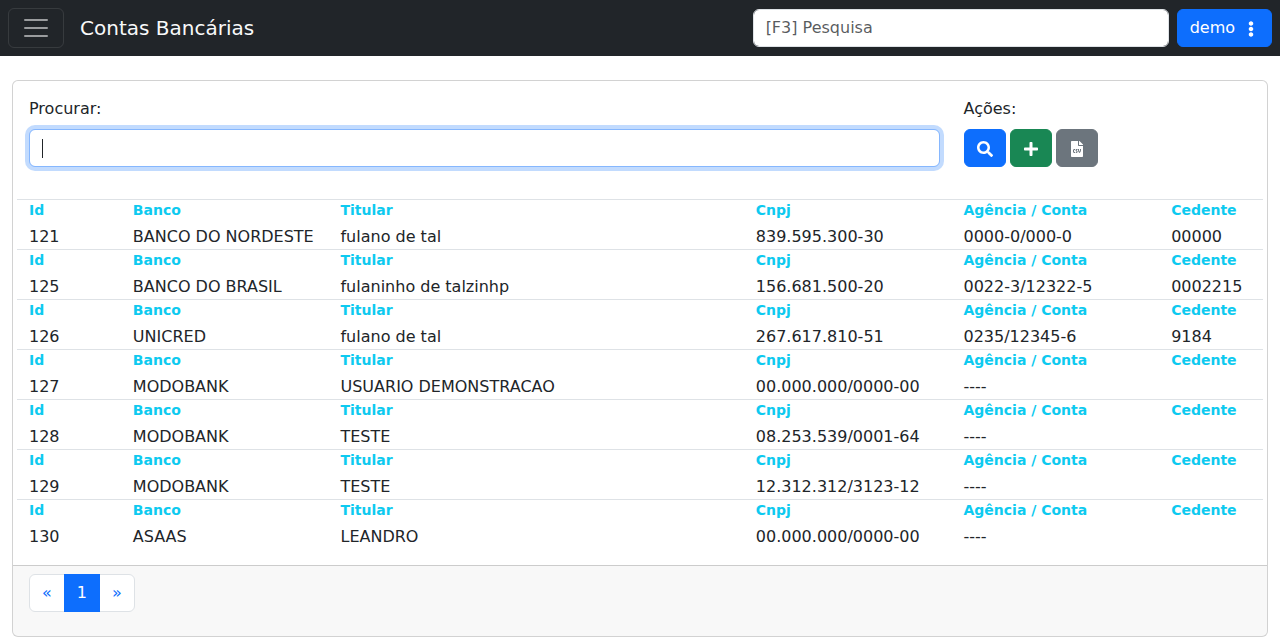This screenshot has width=1280, height=637.
Task: Click the Contas Bancárias title
Action: tap(167, 28)
